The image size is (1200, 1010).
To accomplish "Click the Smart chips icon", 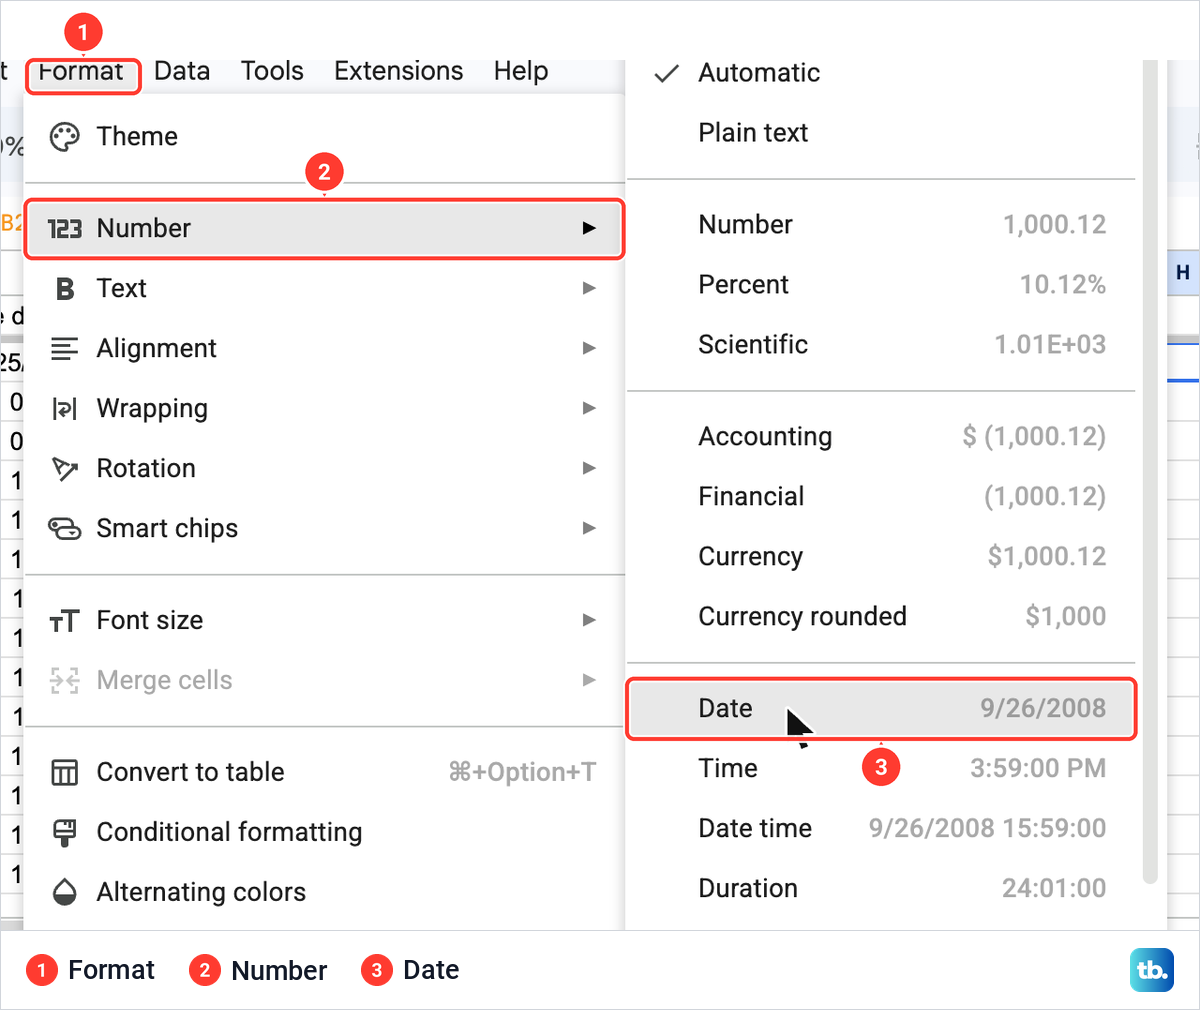I will coord(65,529).
